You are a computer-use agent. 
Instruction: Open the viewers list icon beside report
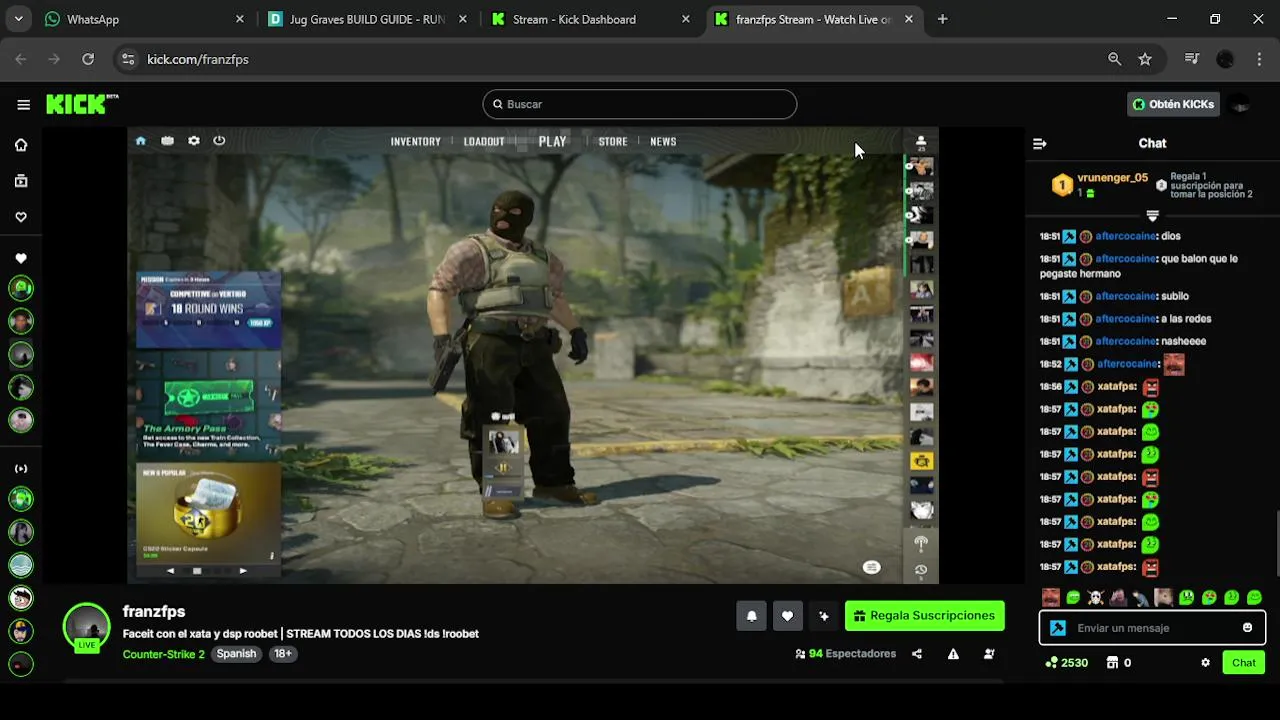[989, 654]
